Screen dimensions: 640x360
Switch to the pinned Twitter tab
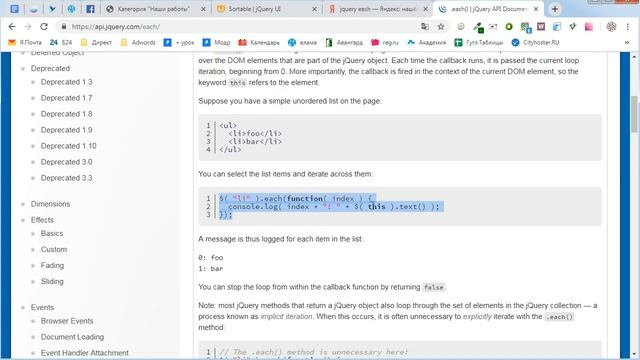point(52,9)
